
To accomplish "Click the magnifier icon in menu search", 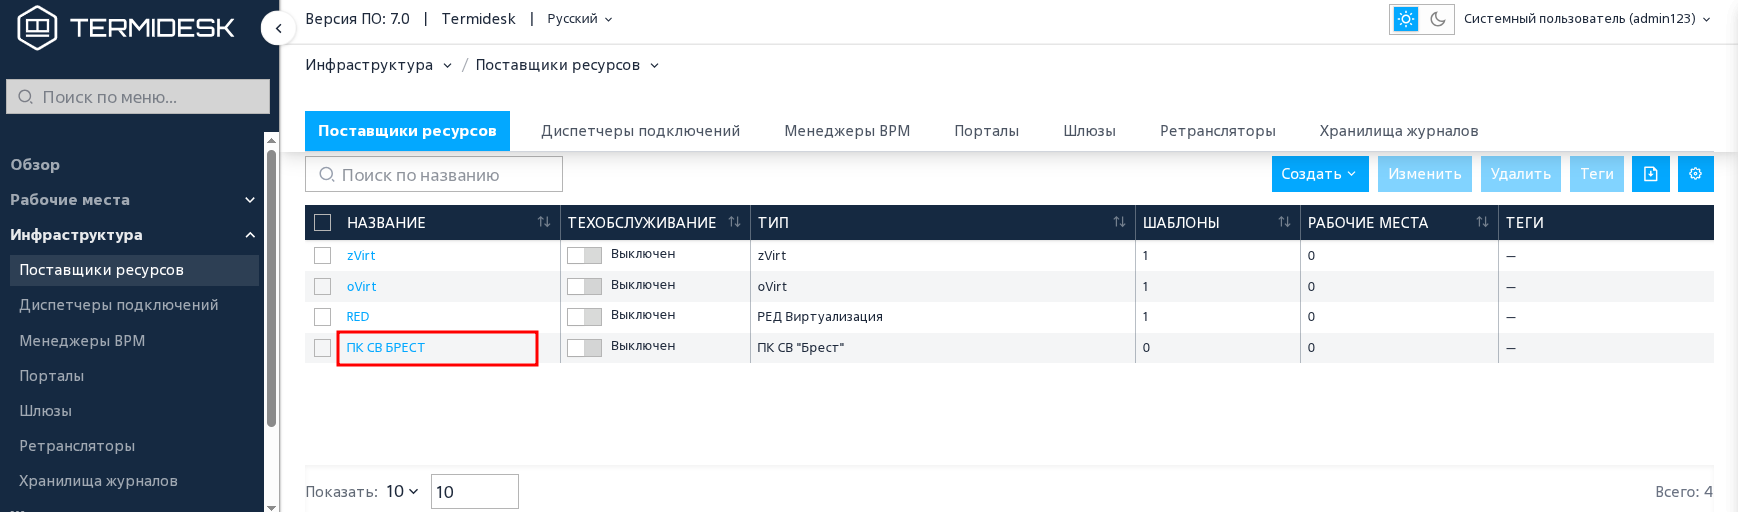I will point(26,97).
